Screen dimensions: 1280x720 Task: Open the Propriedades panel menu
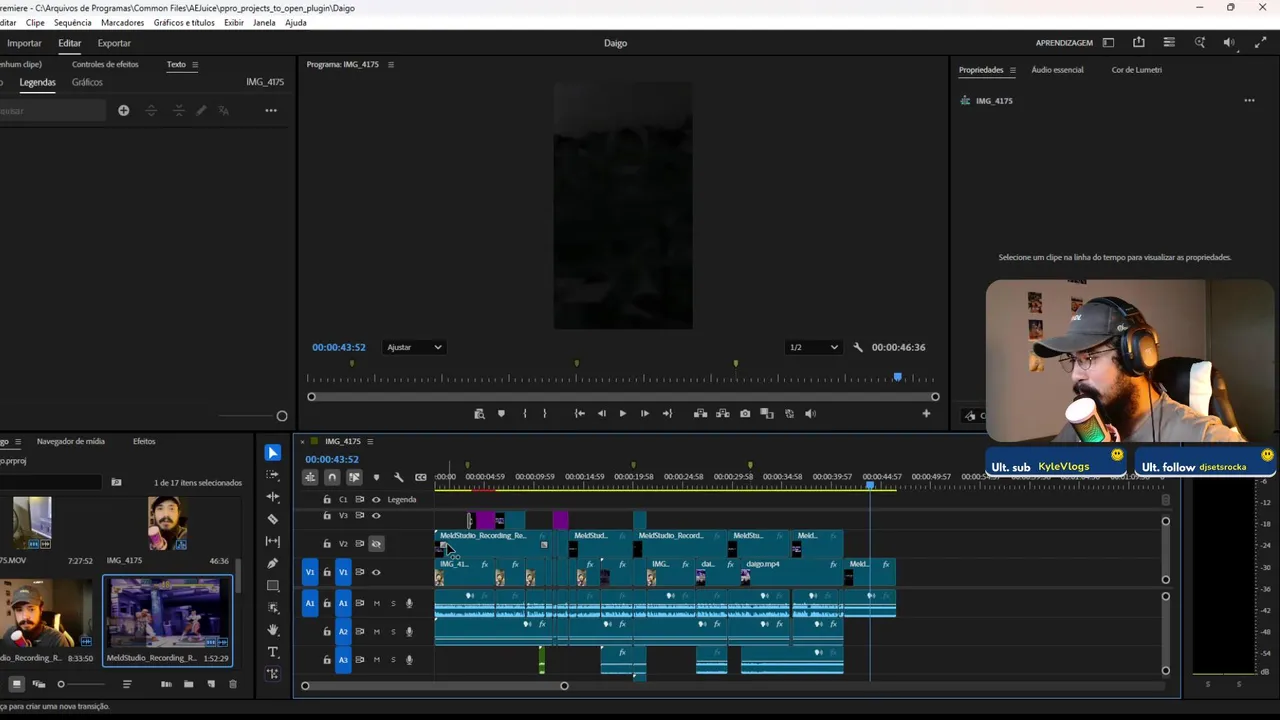coord(1012,70)
